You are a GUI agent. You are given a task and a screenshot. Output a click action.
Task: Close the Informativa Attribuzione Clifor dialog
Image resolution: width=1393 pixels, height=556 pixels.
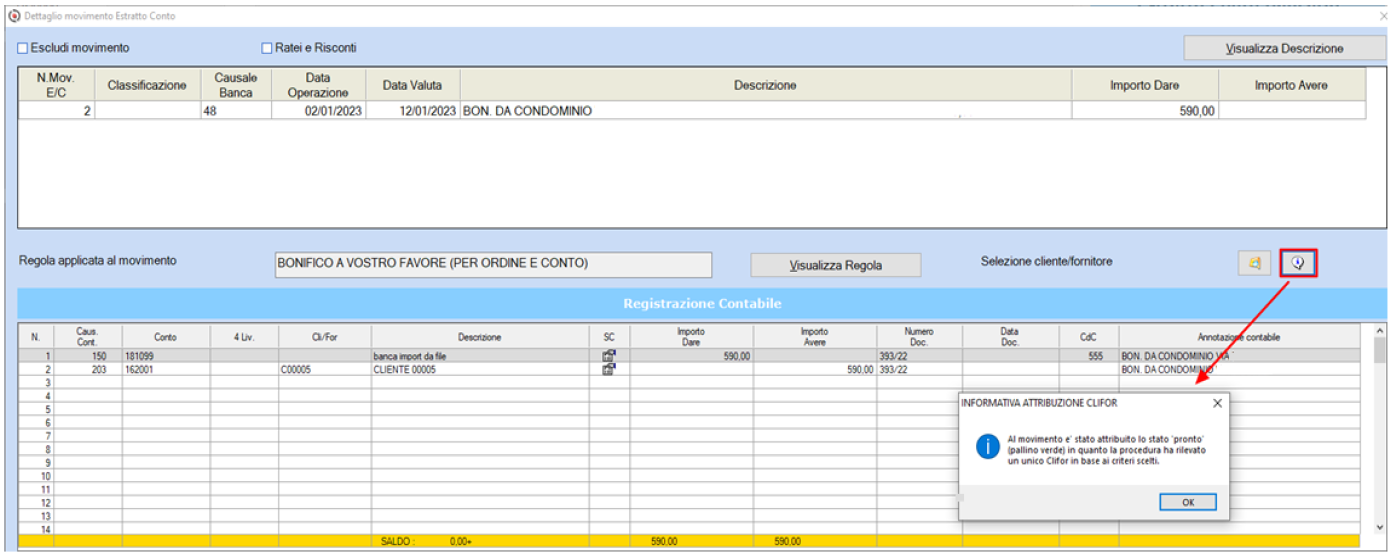pyautogui.click(x=1216, y=403)
